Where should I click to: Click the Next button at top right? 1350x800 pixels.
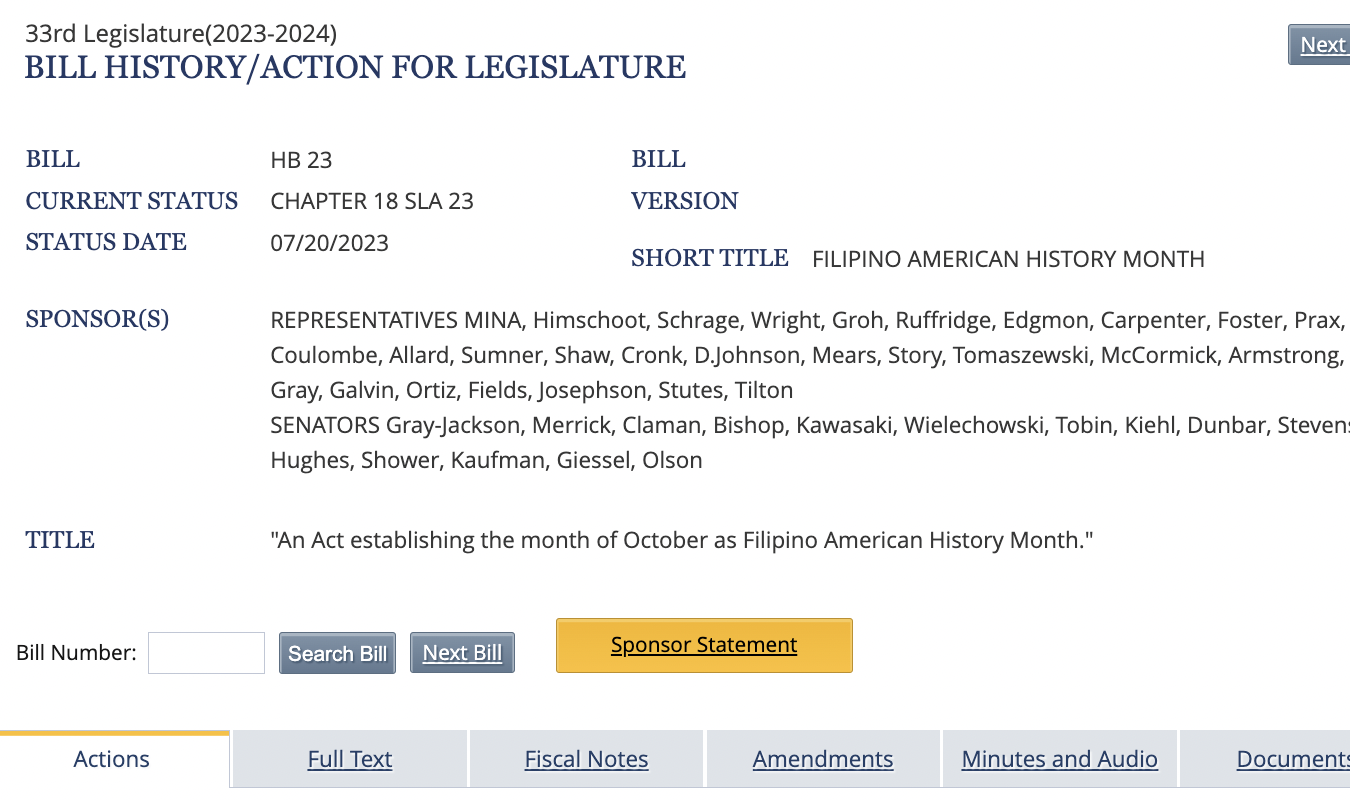click(1322, 45)
